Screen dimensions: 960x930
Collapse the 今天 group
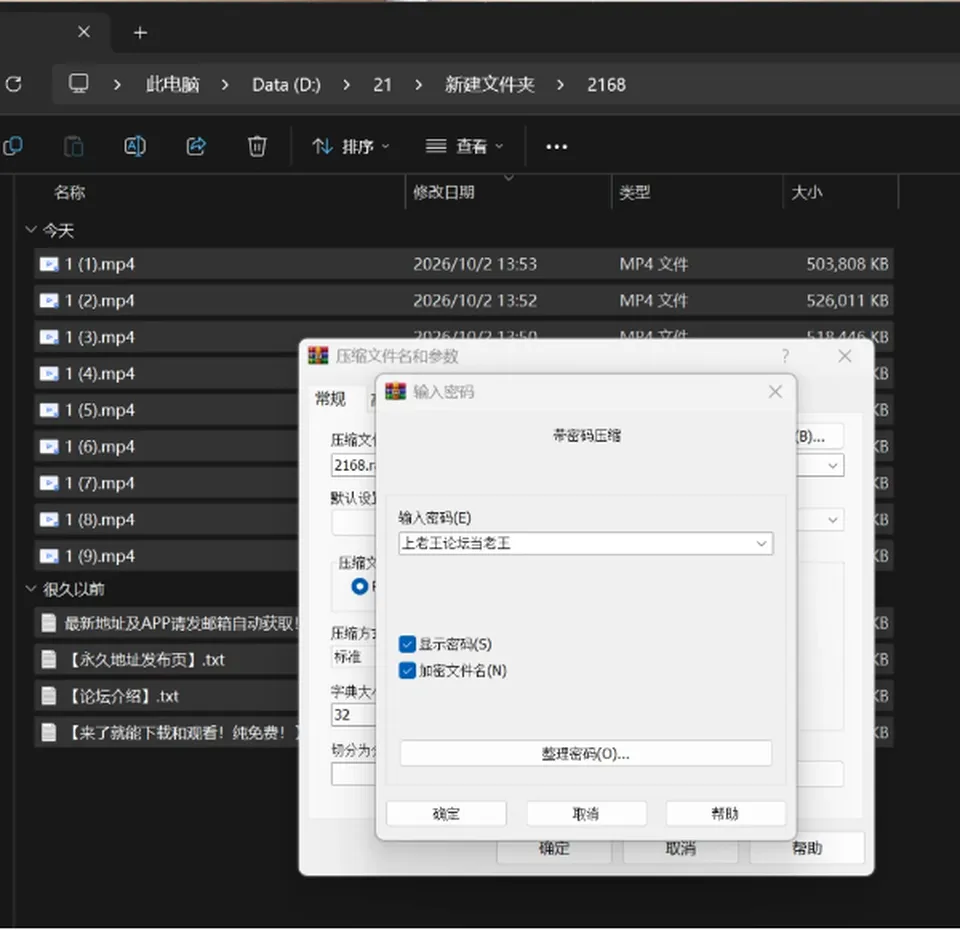click(x=31, y=230)
